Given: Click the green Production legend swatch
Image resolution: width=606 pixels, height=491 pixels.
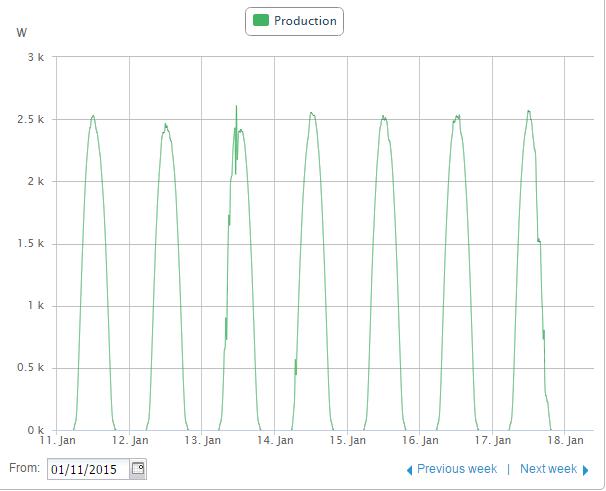Looking at the screenshot, I should (x=261, y=21).
